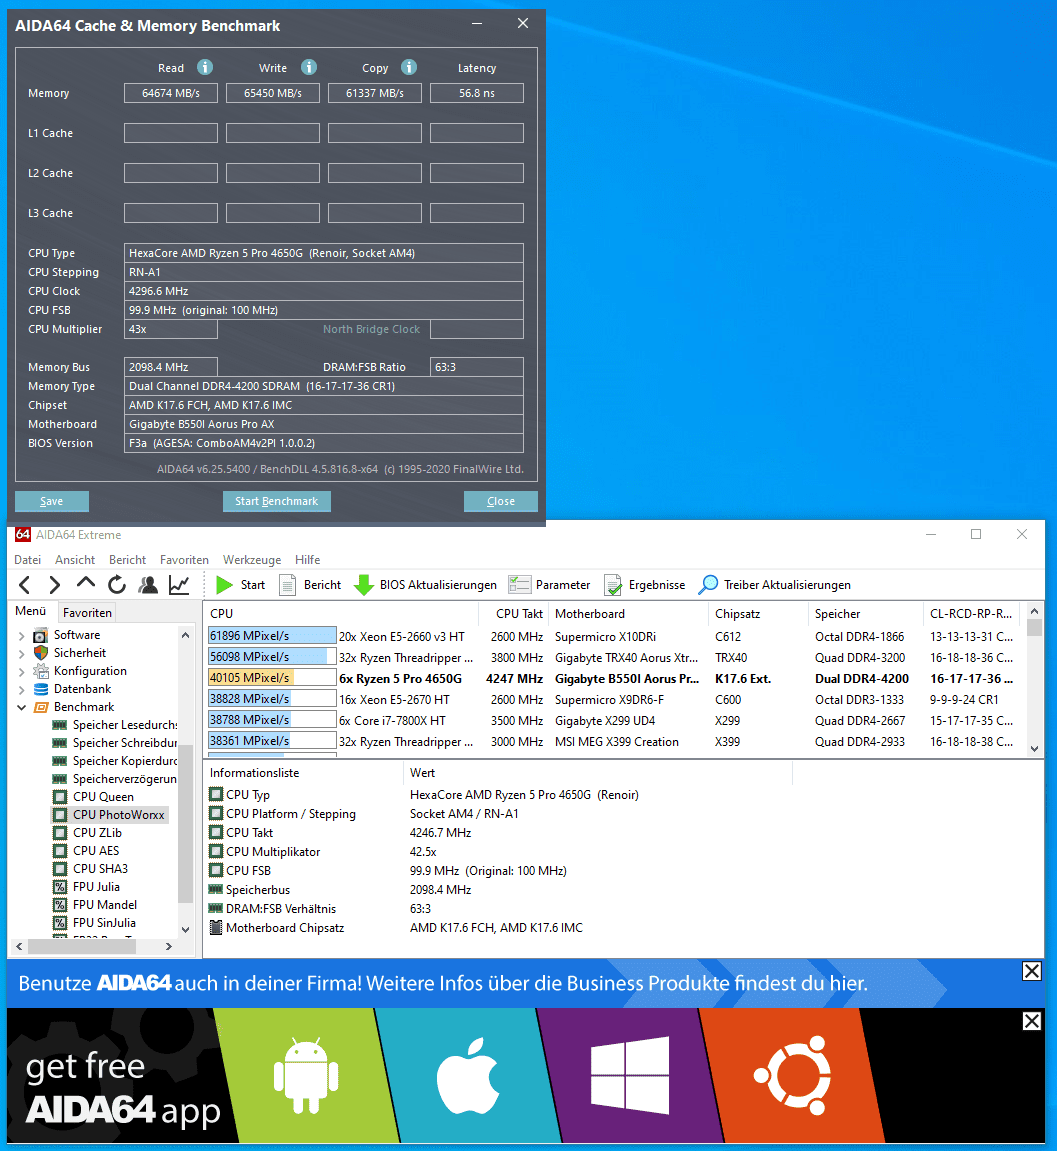
Task: Go forward with the right arrow
Action: [x=54, y=585]
